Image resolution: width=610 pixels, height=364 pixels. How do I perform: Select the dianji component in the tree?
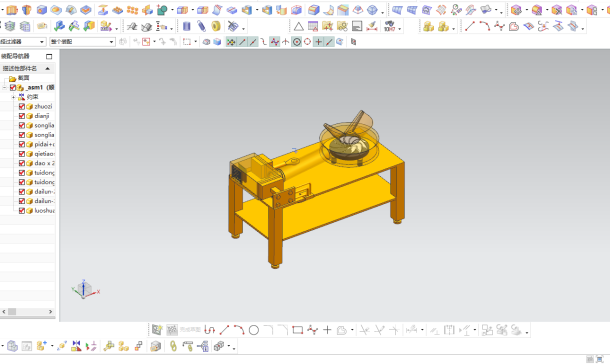(42, 116)
